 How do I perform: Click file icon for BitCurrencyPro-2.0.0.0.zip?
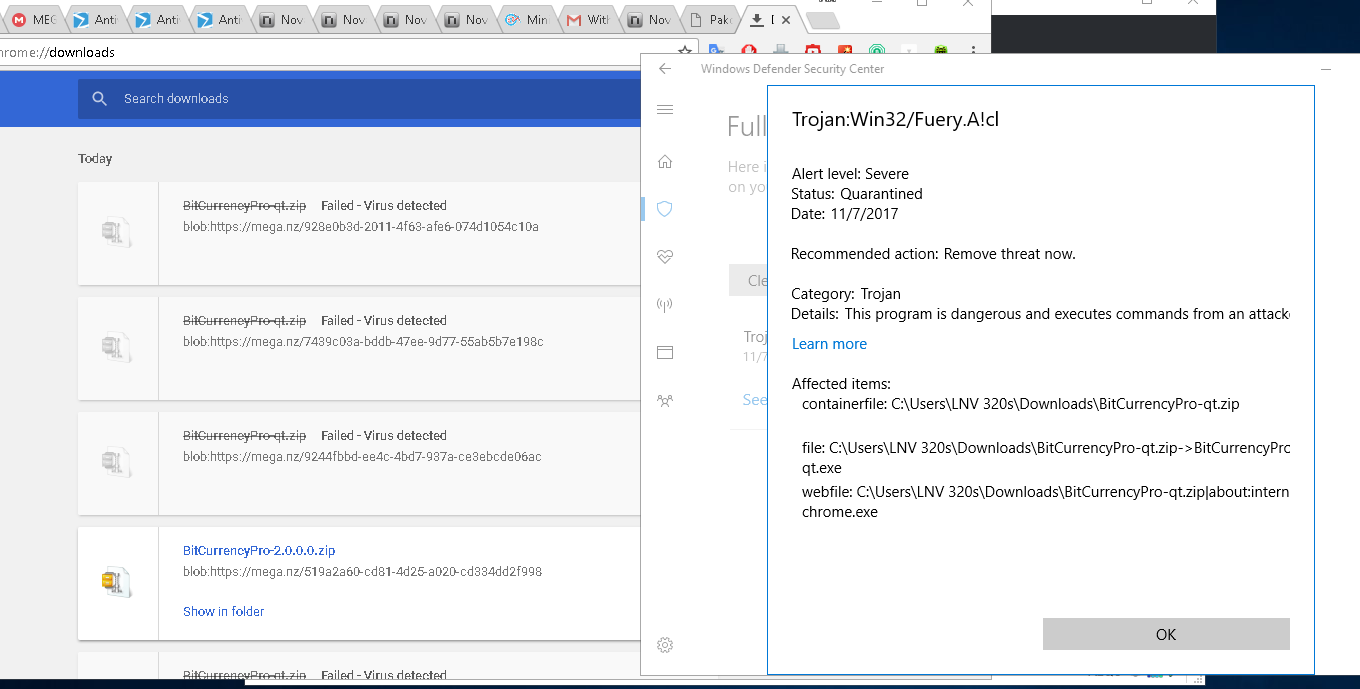pyautogui.click(x=116, y=581)
